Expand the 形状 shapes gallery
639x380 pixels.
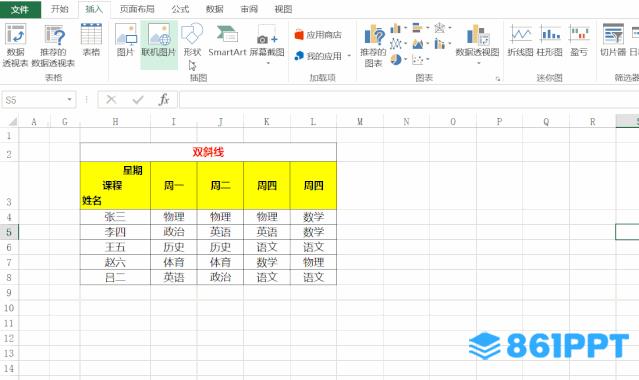(192, 45)
